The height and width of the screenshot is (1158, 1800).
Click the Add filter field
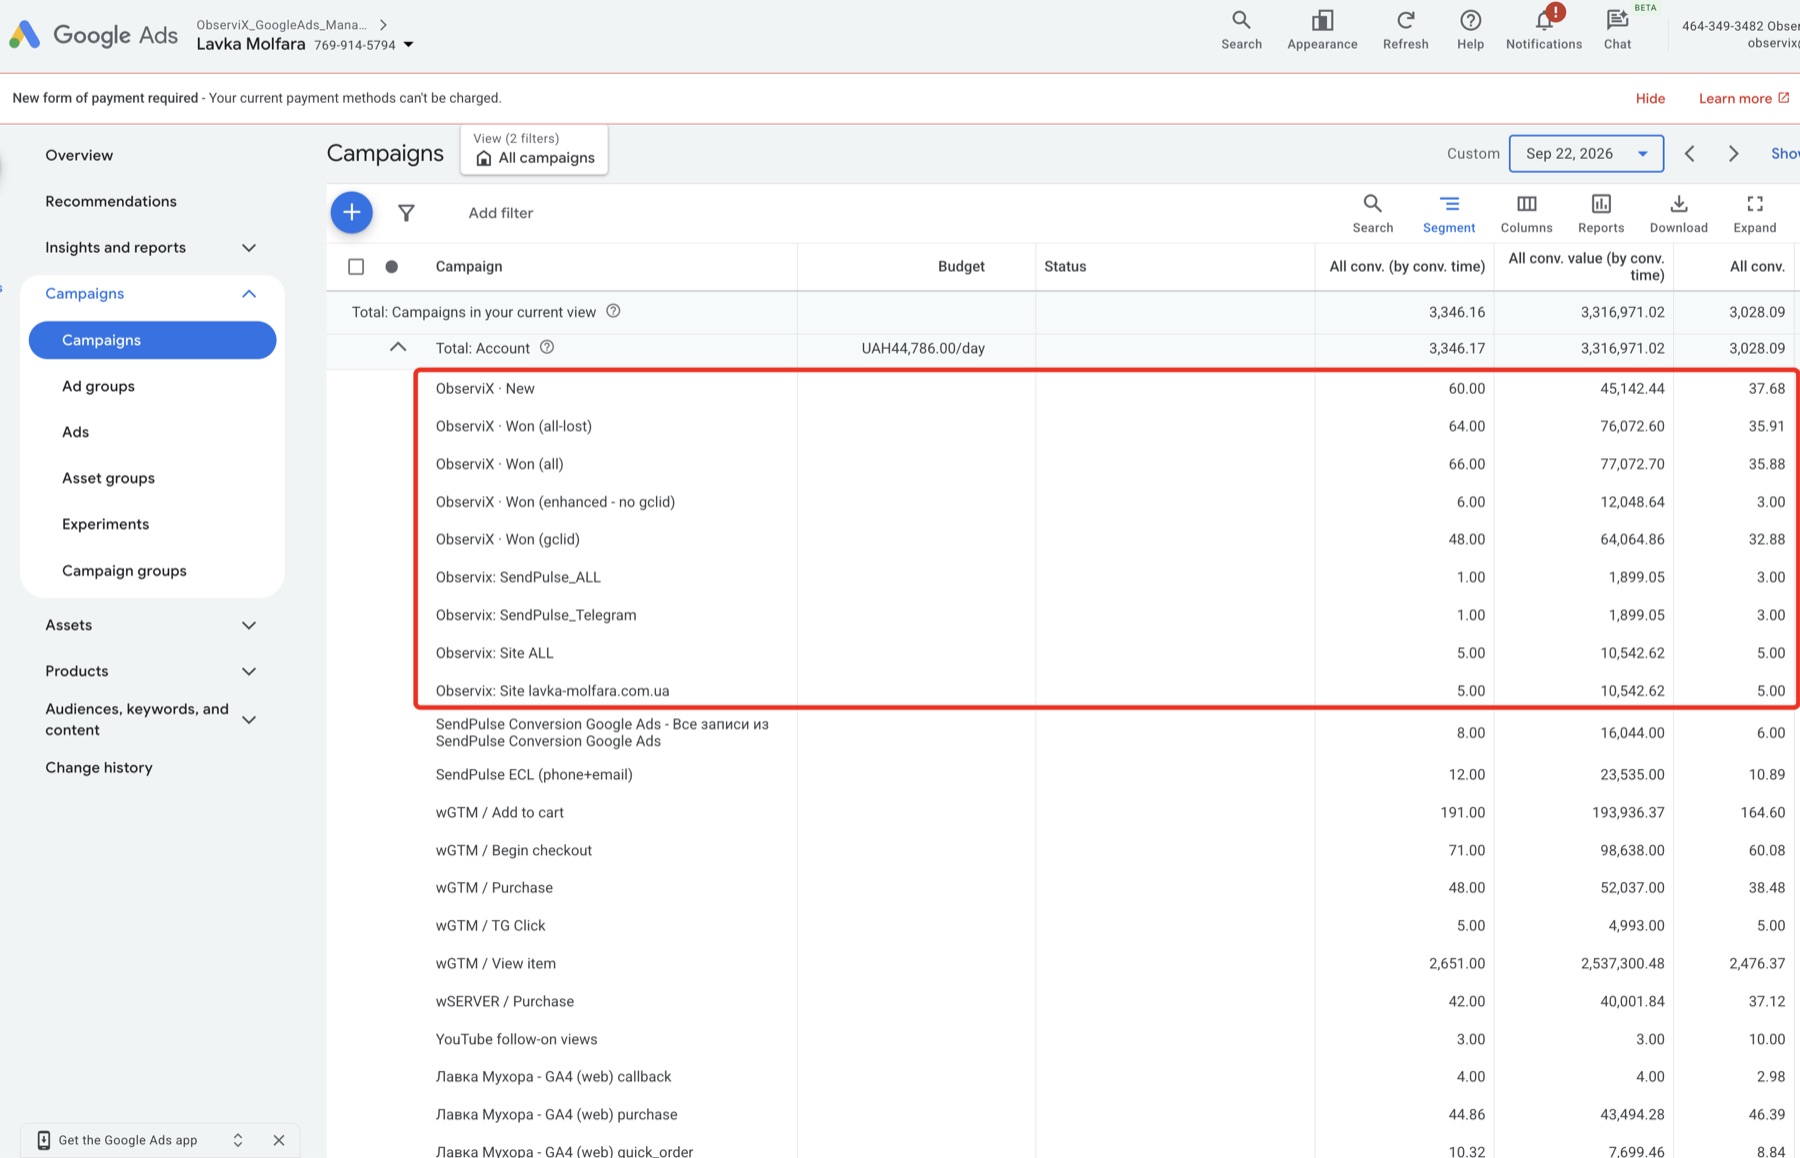coord(501,213)
